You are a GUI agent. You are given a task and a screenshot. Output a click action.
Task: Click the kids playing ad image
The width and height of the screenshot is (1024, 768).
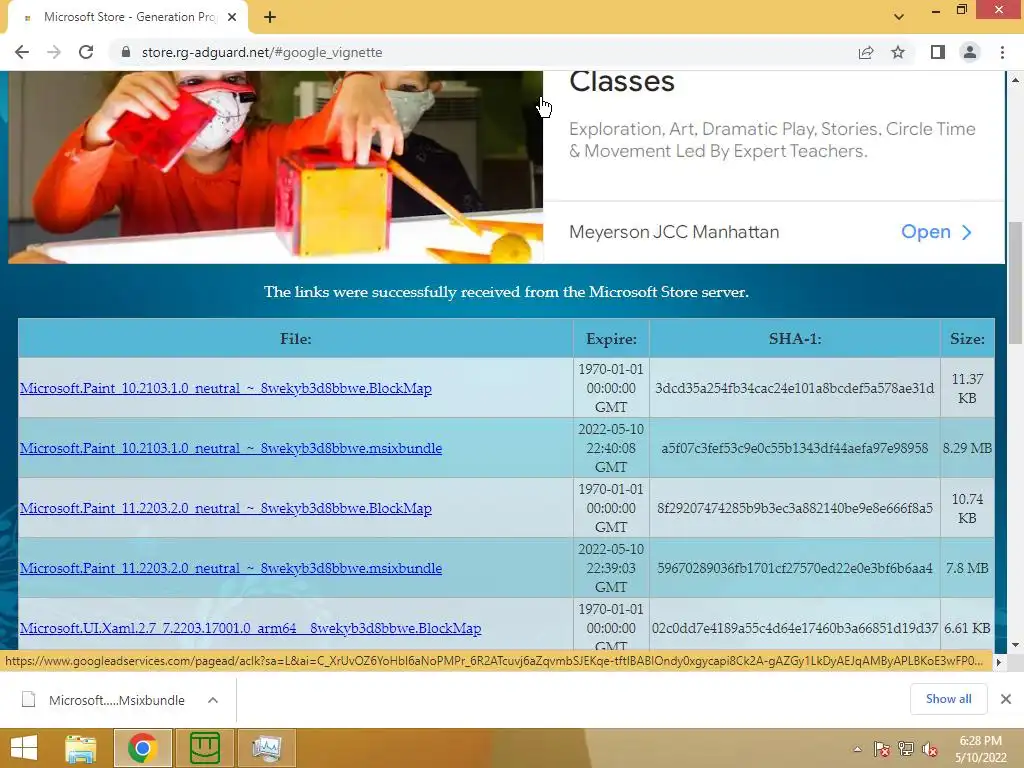[275, 167]
